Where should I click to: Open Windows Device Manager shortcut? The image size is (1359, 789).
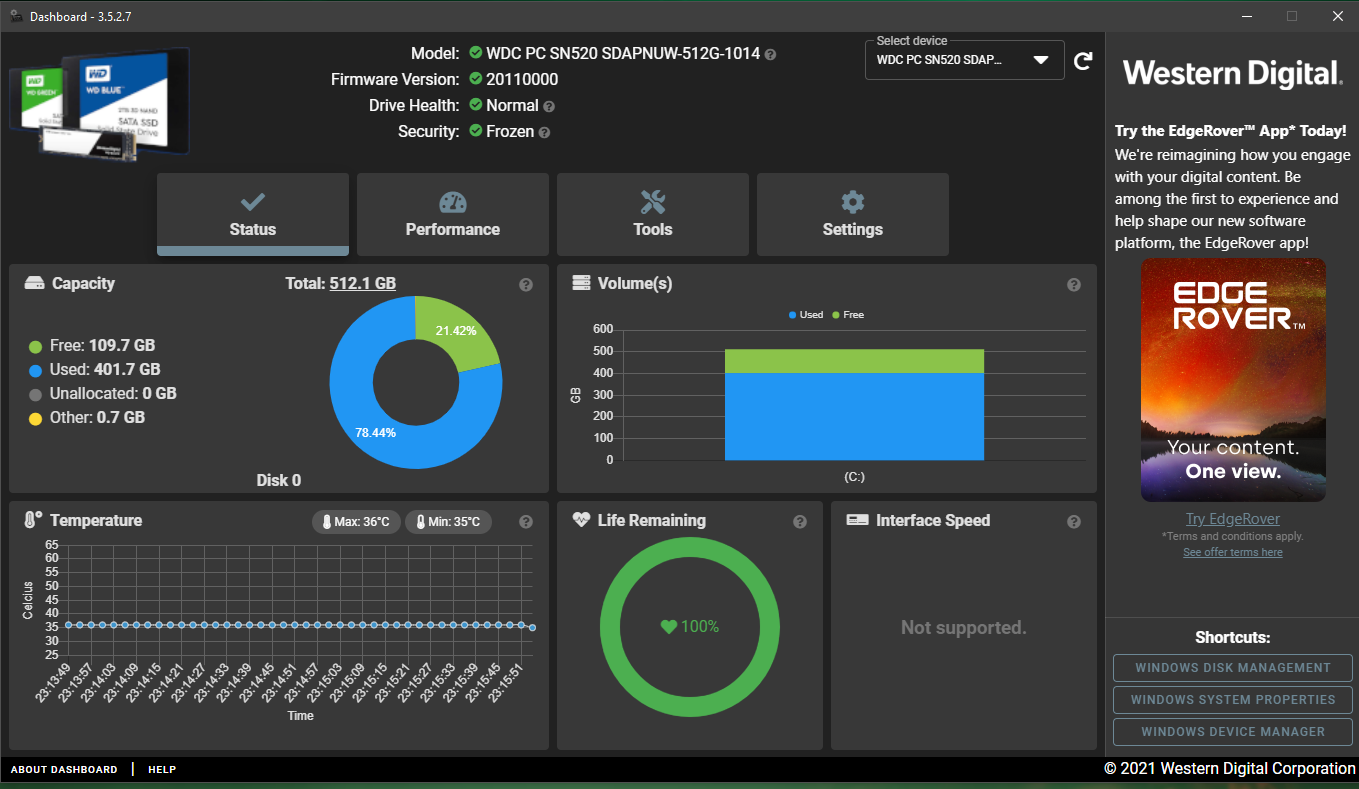coord(1232,732)
